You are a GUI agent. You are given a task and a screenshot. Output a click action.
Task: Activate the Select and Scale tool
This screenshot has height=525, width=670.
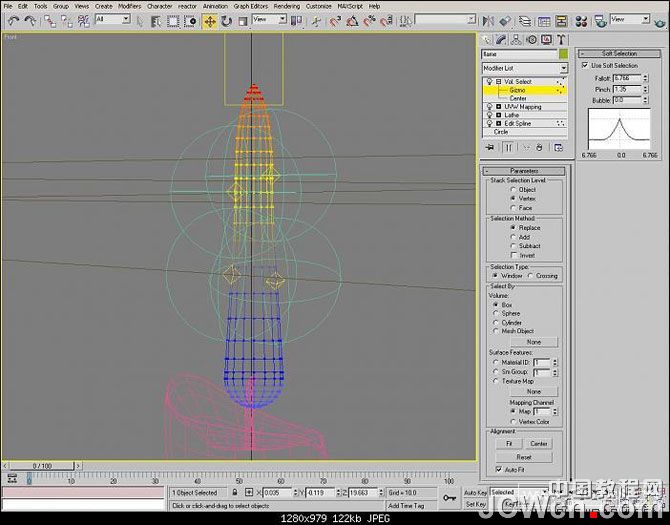243,21
